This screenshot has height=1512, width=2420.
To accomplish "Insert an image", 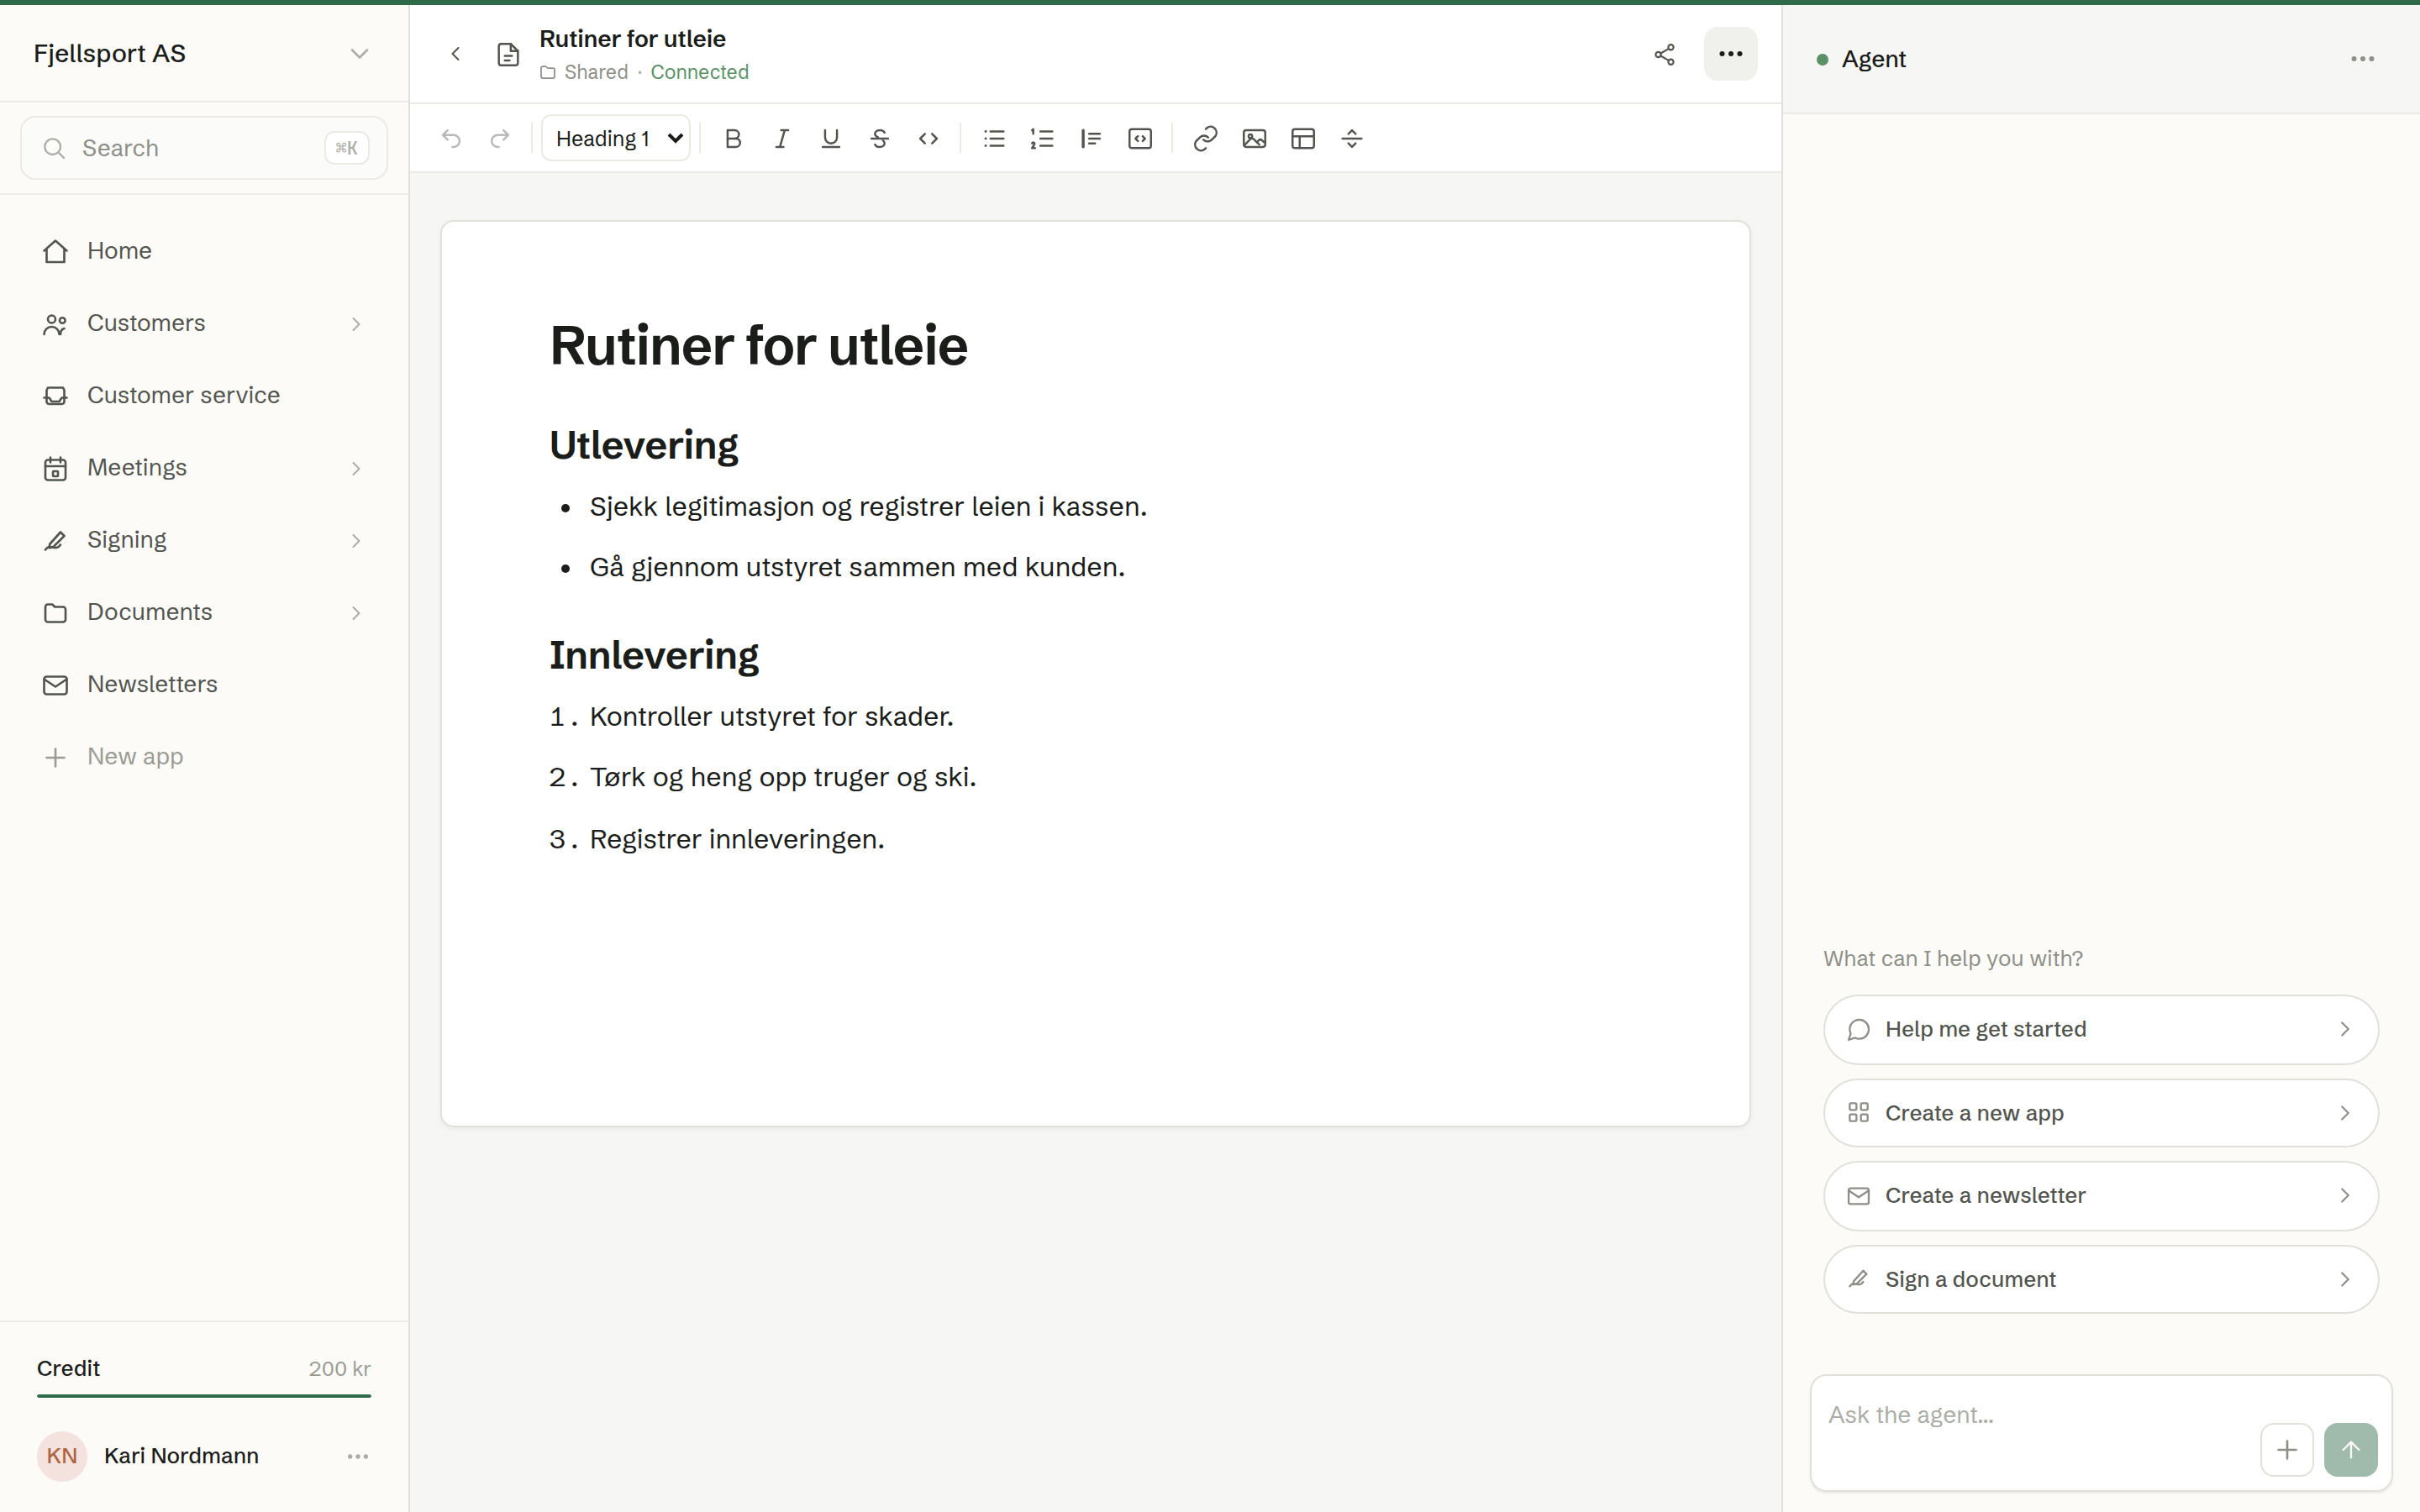I will (1254, 139).
